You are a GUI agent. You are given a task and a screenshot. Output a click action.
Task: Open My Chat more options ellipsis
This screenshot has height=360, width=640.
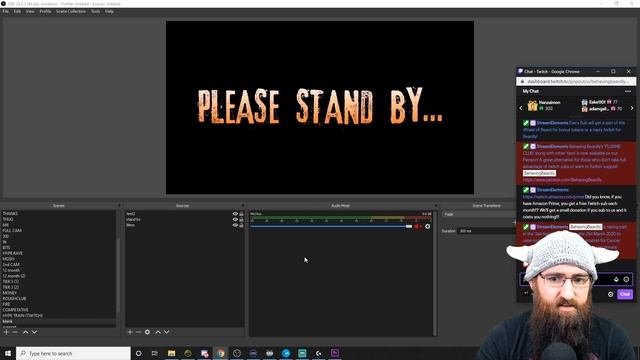628,91
